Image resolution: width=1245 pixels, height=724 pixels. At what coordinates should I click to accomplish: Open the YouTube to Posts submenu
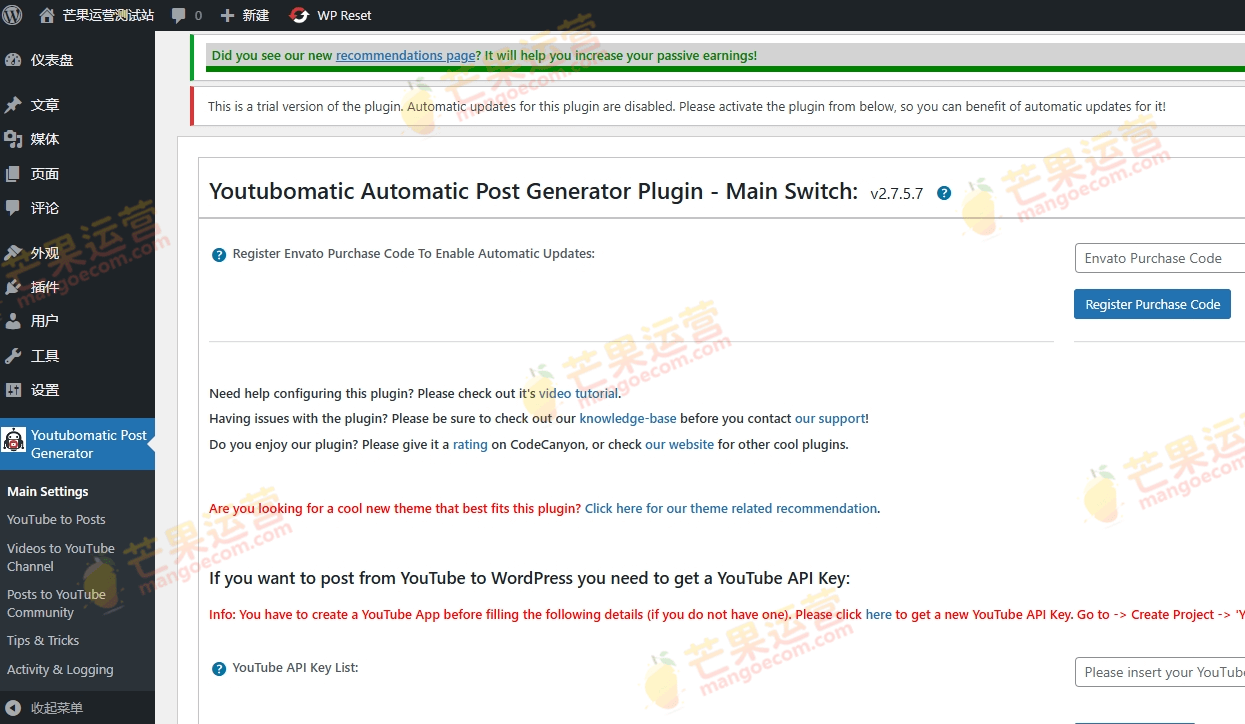pos(56,519)
